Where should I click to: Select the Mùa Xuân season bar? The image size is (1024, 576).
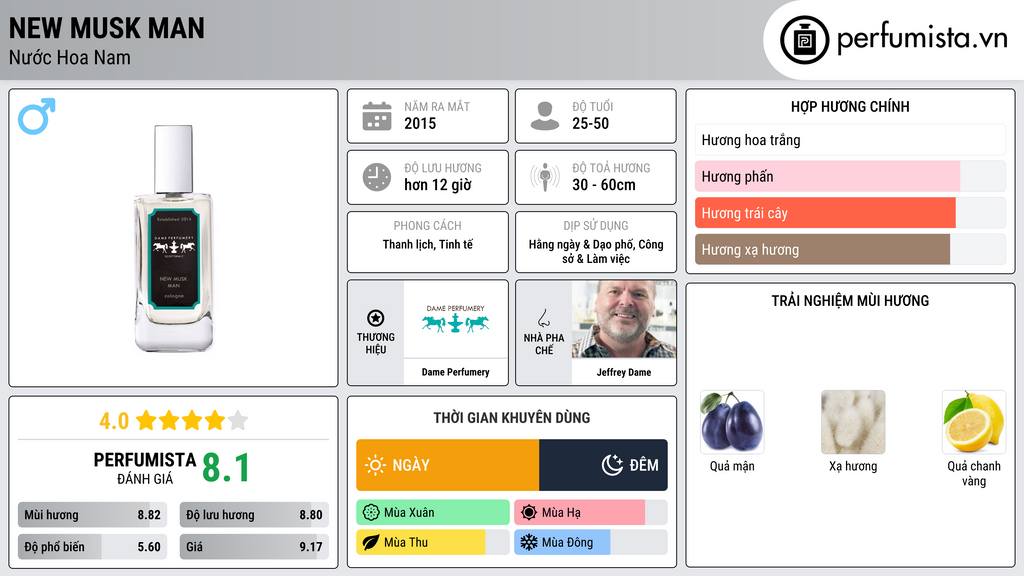433,513
